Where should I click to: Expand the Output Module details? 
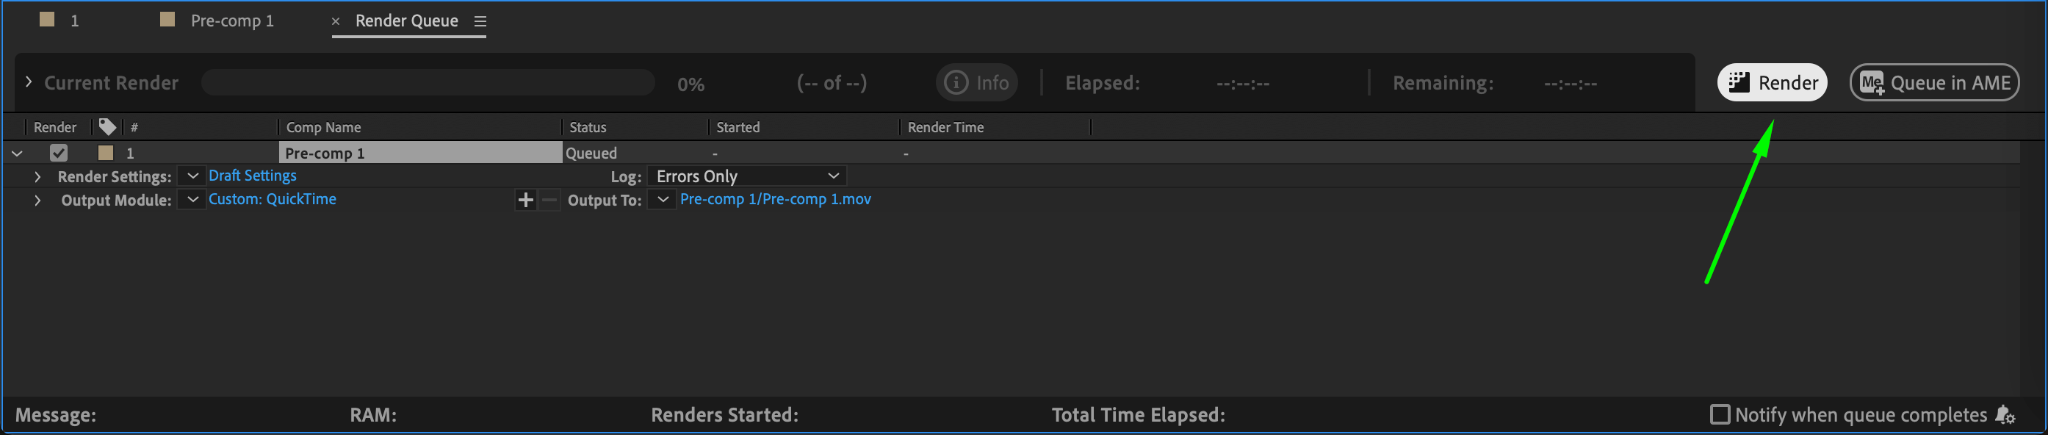[38, 200]
